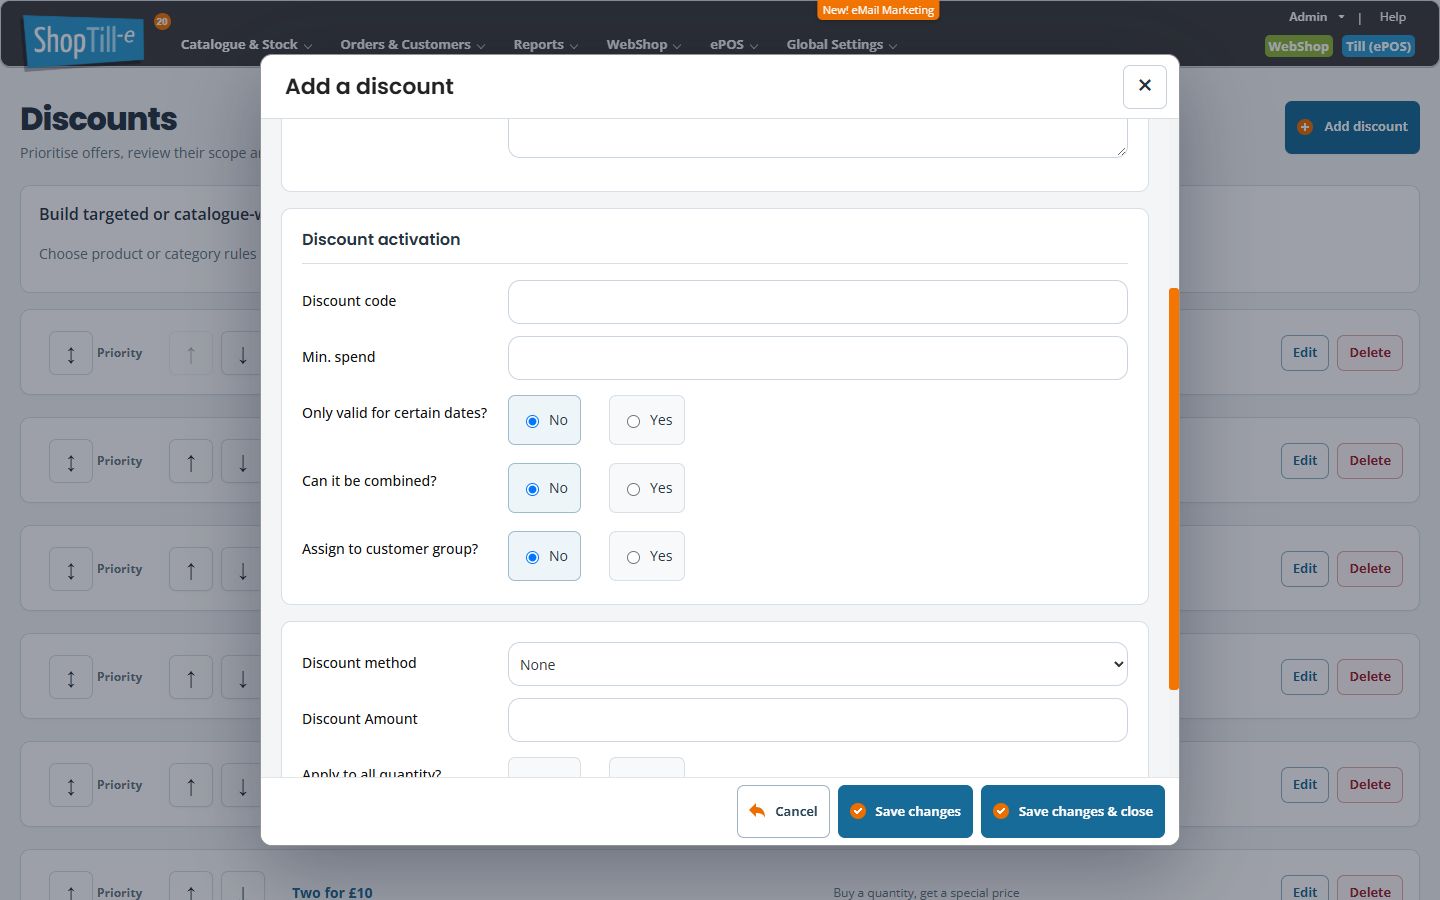Click the Add discount button
This screenshot has width=1440, height=900.
pos(1352,127)
